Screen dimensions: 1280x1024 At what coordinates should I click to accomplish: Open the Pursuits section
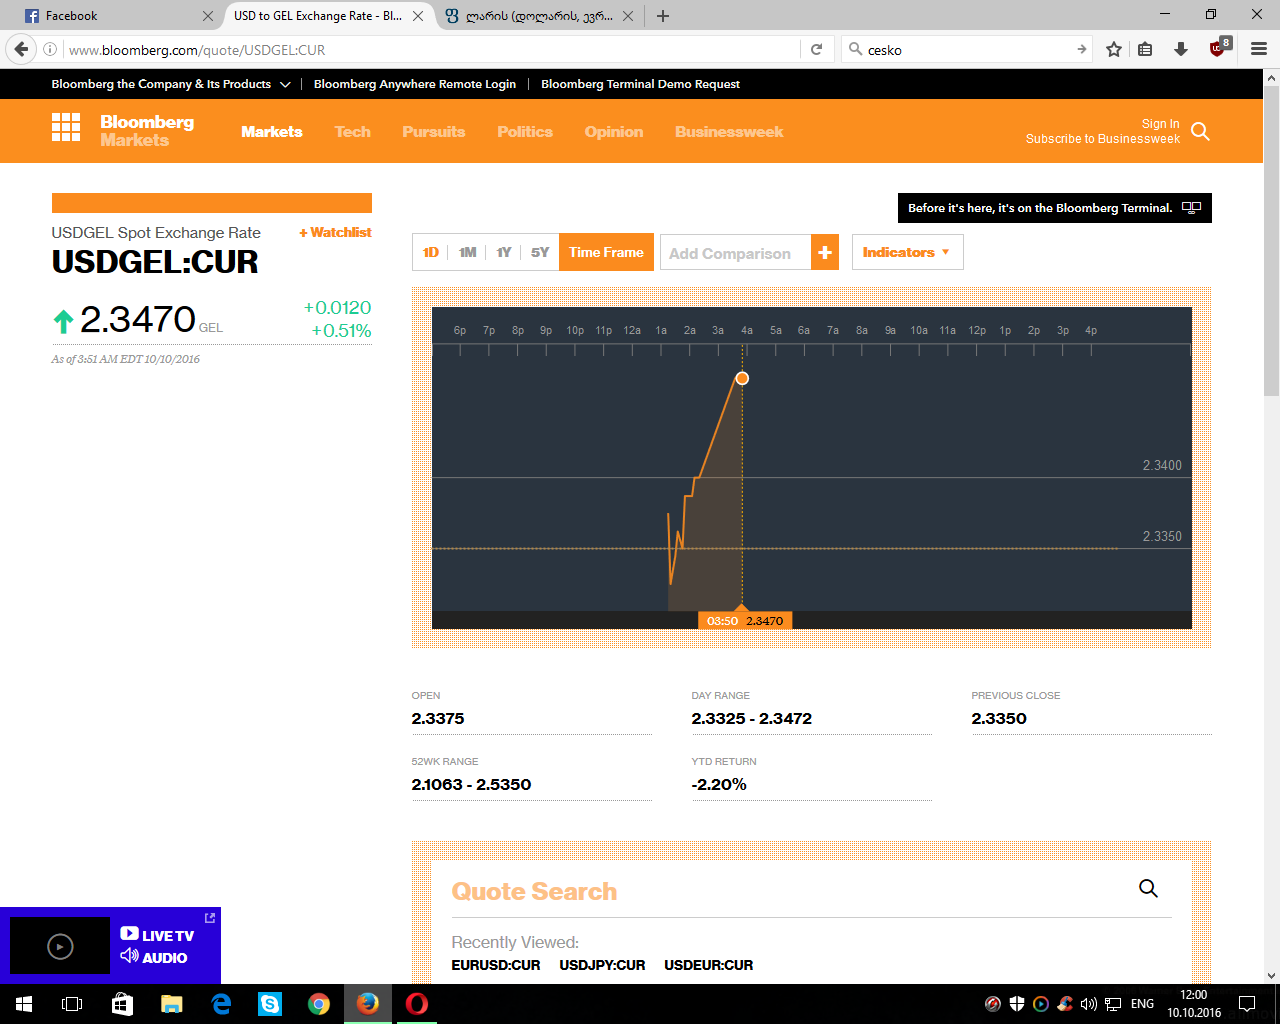tap(434, 131)
